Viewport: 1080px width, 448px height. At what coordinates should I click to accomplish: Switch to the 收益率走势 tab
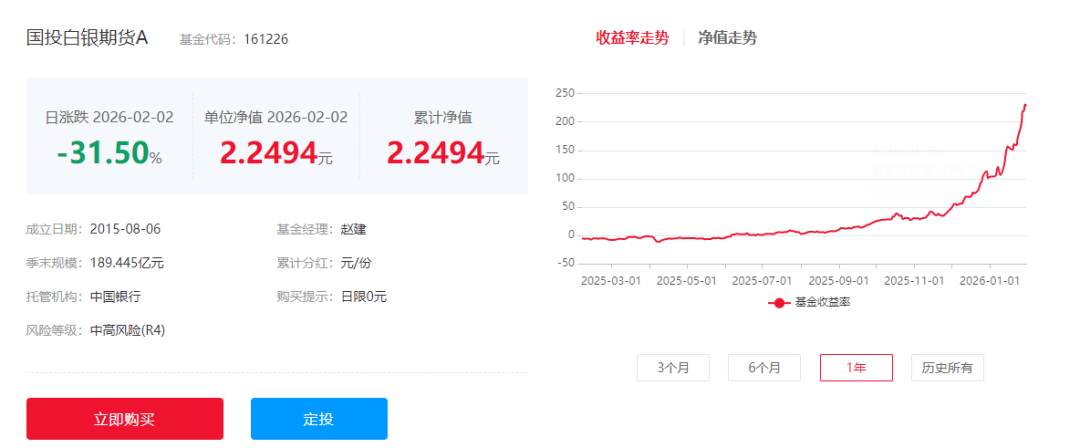[x=632, y=38]
